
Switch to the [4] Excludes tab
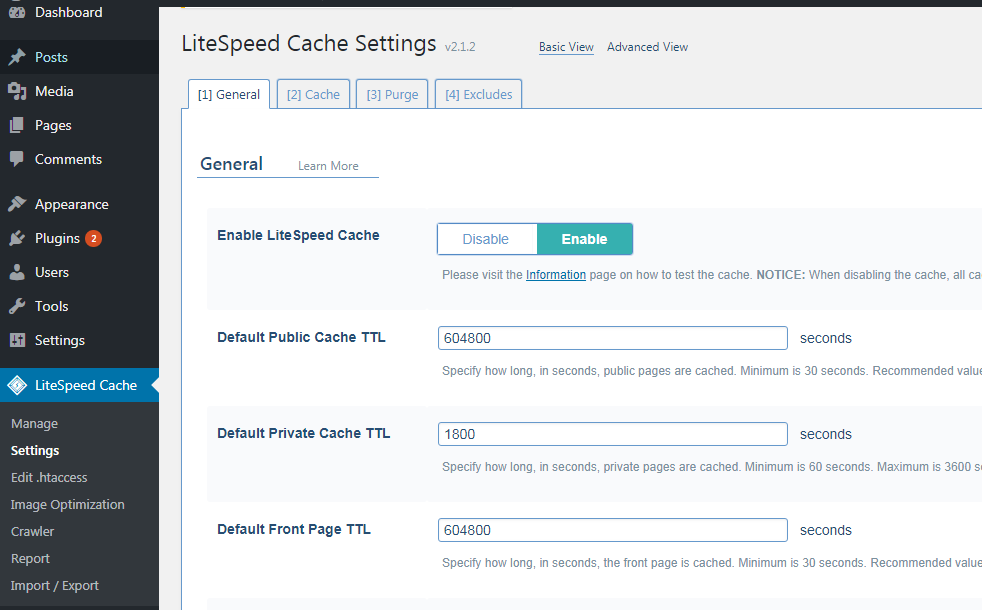click(x=478, y=95)
